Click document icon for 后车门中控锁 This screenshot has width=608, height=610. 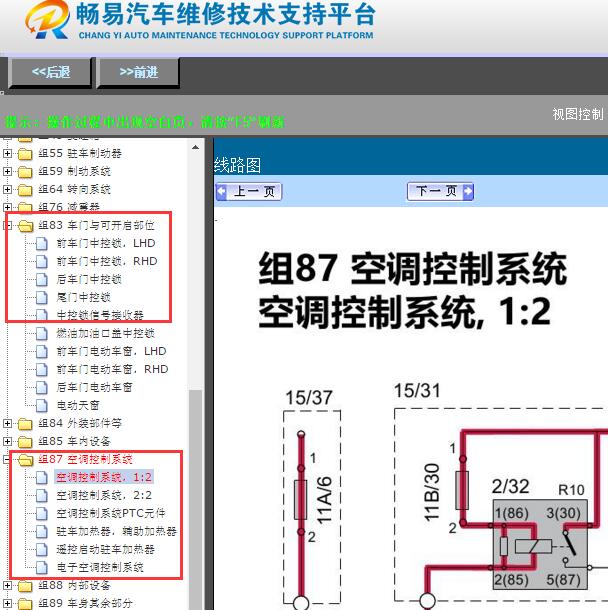42,279
